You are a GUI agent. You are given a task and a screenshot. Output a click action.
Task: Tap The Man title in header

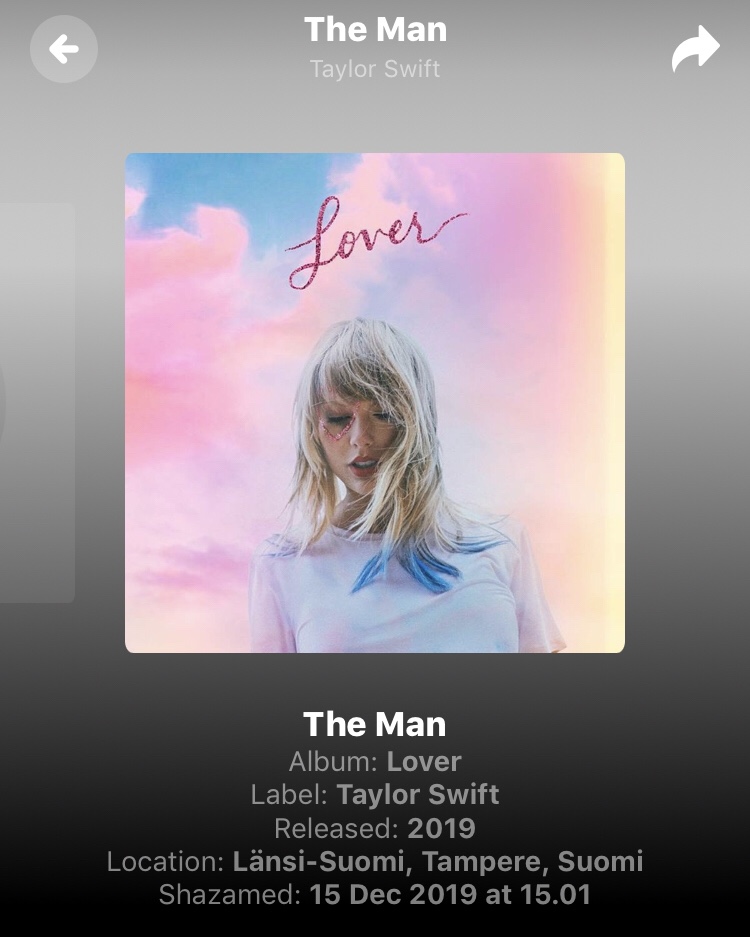[375, 29]
